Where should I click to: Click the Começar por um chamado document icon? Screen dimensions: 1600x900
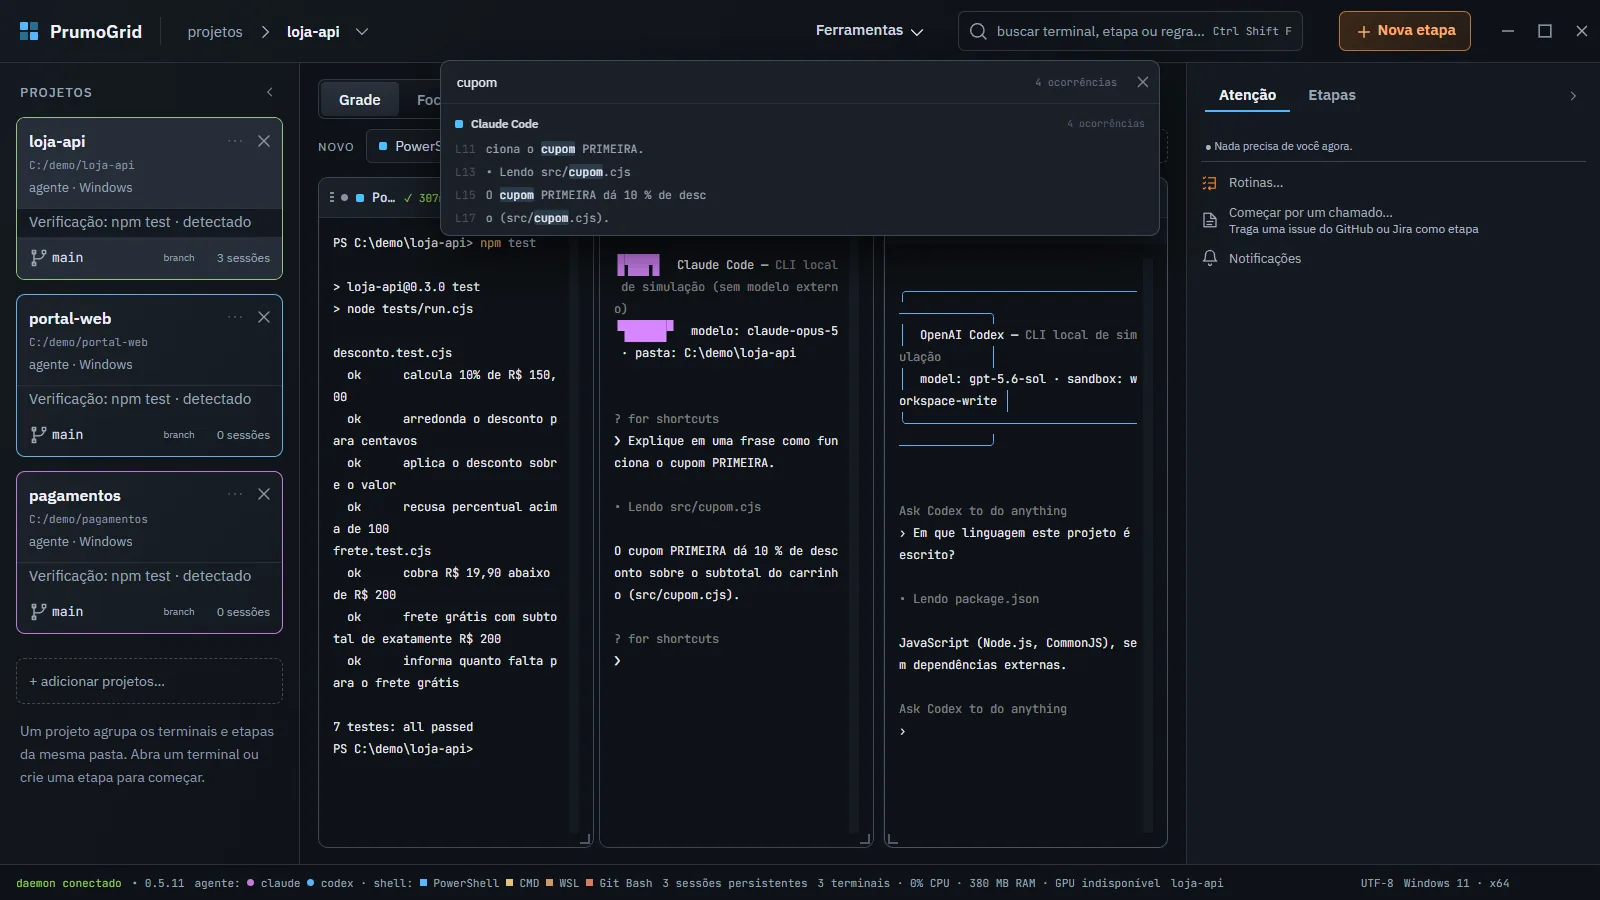(x=1210, y=220)
